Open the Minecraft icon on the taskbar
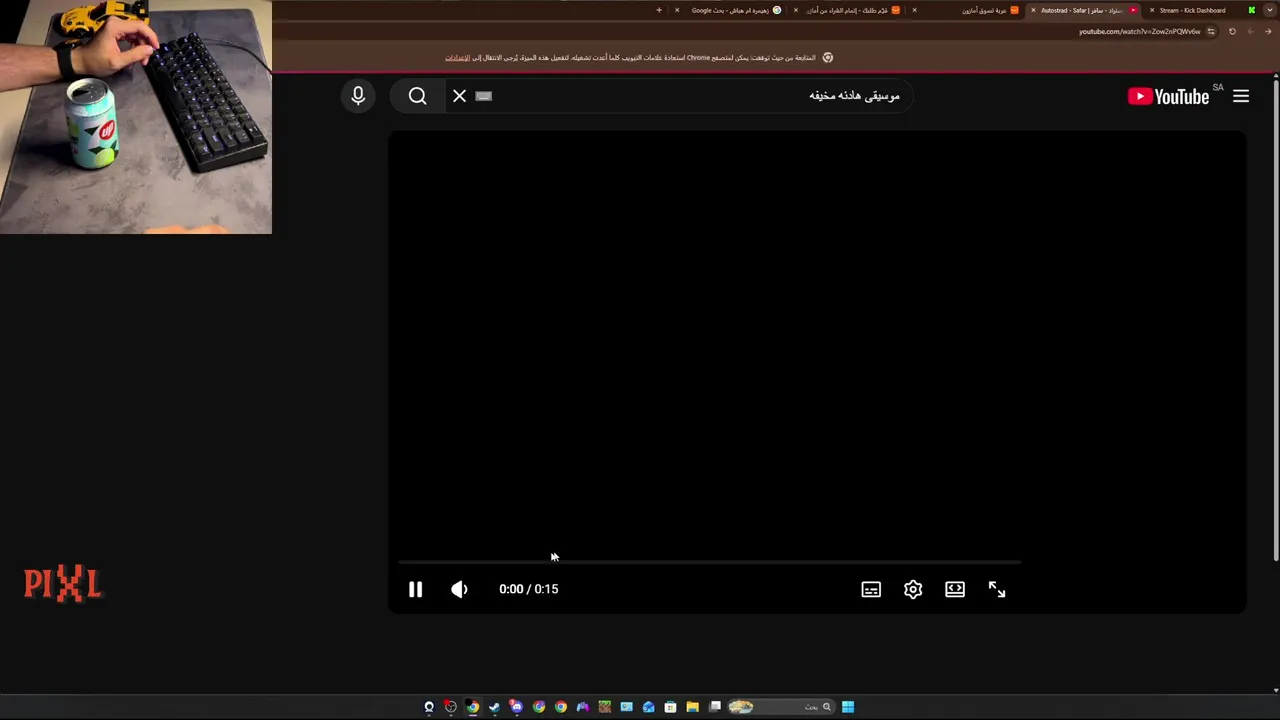 coord(604,707)
